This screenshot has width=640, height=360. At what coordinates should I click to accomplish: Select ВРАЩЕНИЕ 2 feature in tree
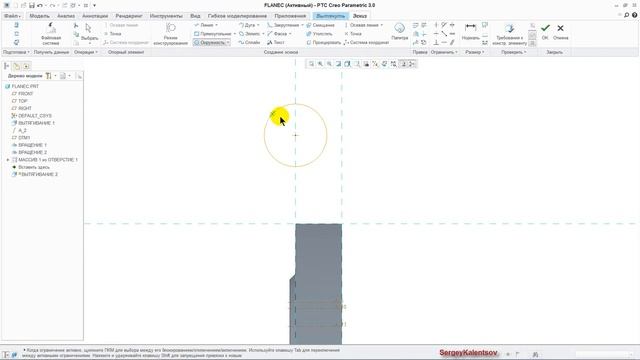29,153
